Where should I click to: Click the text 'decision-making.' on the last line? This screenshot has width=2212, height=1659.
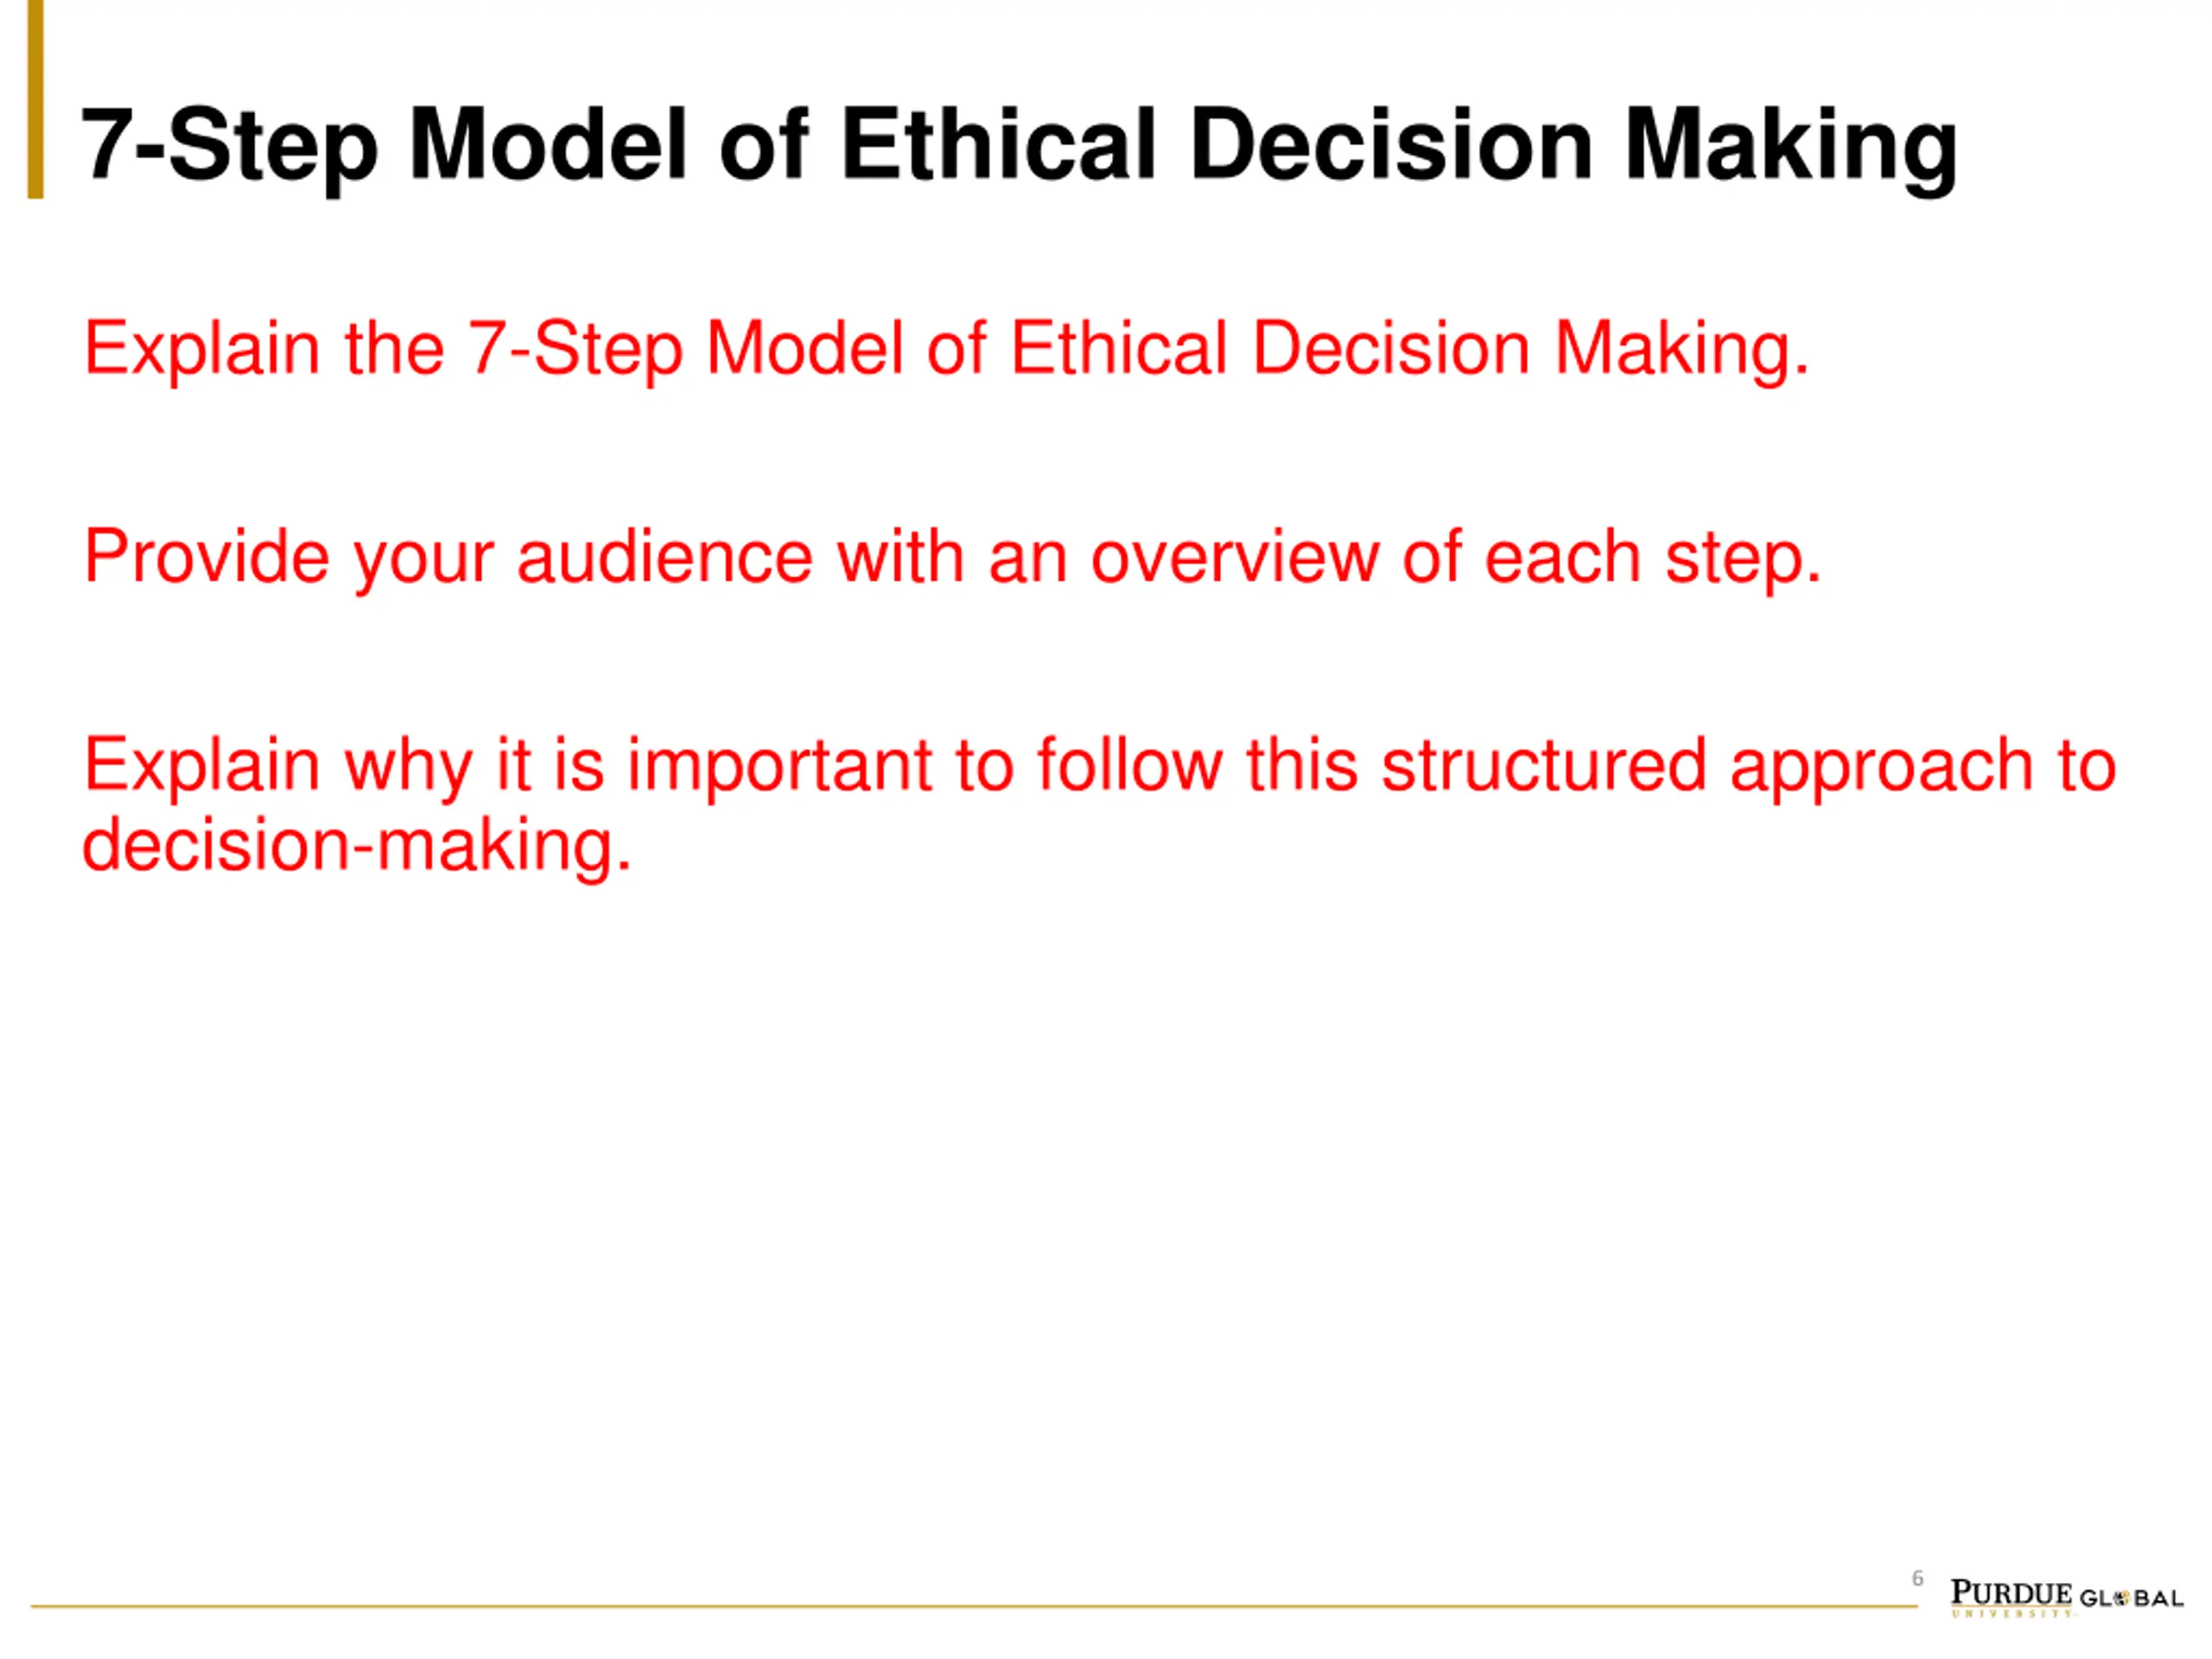tap(357, 848)
